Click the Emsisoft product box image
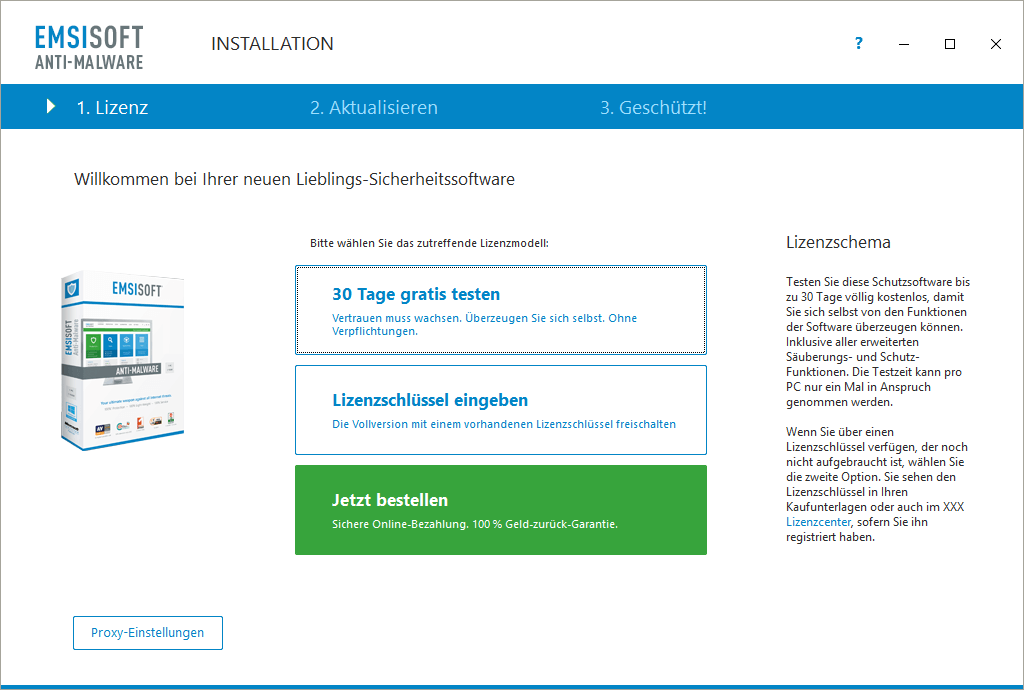The height and width of the screenshot is (690, 1024). click(x=122, y=360)
